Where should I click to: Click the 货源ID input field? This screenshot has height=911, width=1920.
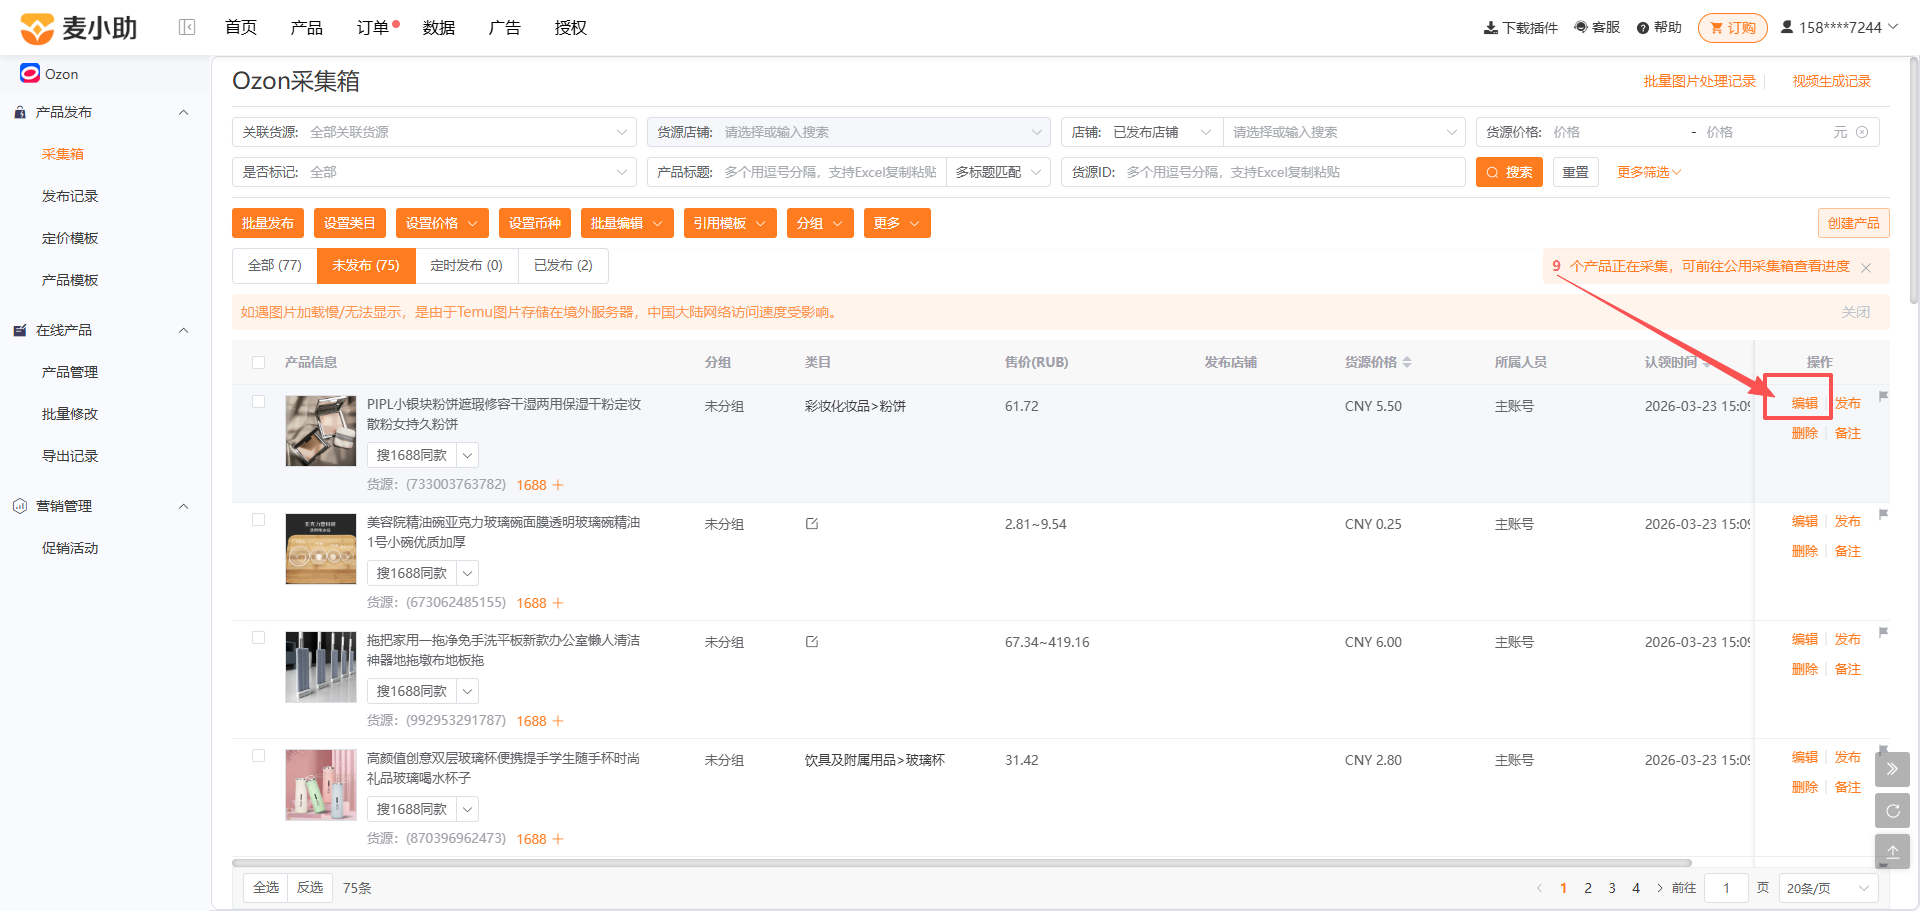(1263, 172)
